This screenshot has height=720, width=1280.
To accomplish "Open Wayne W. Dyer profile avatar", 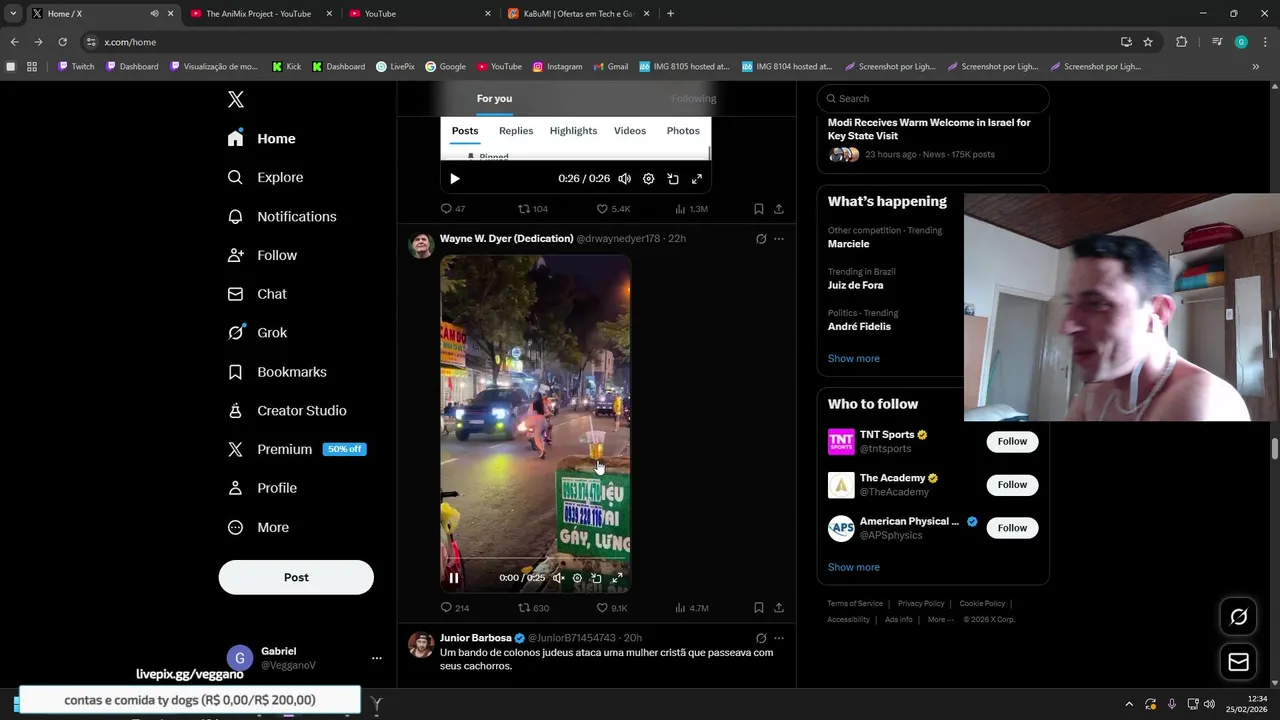I will pos(421,245).
